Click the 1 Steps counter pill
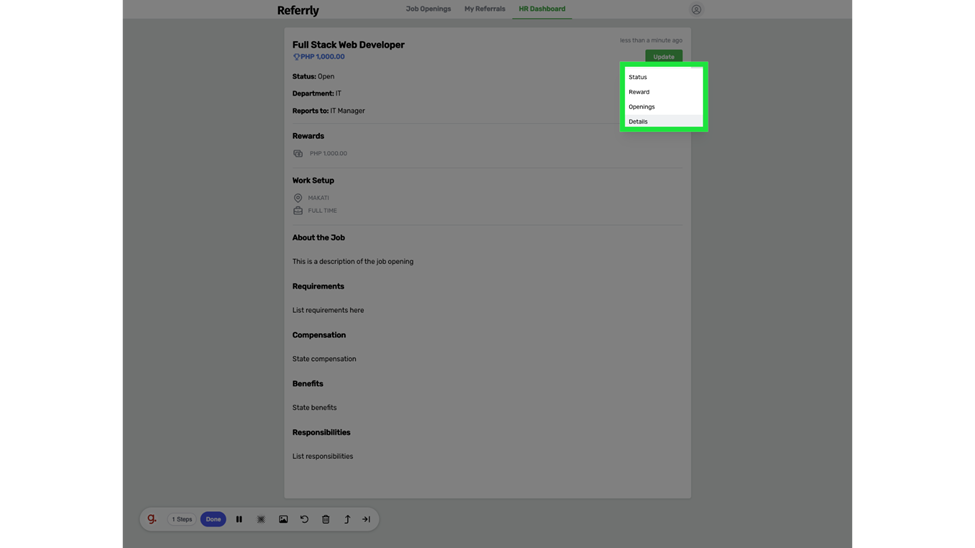This screenshot has height=548, width=975. tap(182, 519)
